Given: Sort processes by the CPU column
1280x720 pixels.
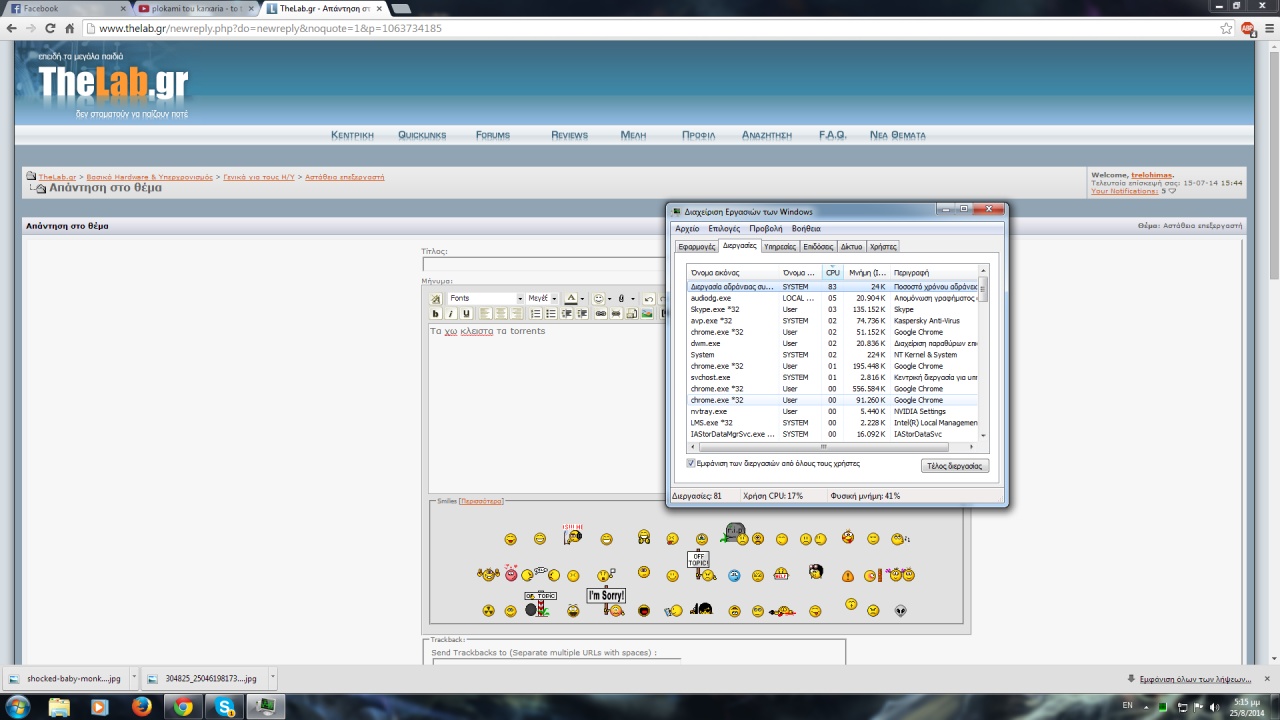Looking at the screenshot, I should click(832, 272).
